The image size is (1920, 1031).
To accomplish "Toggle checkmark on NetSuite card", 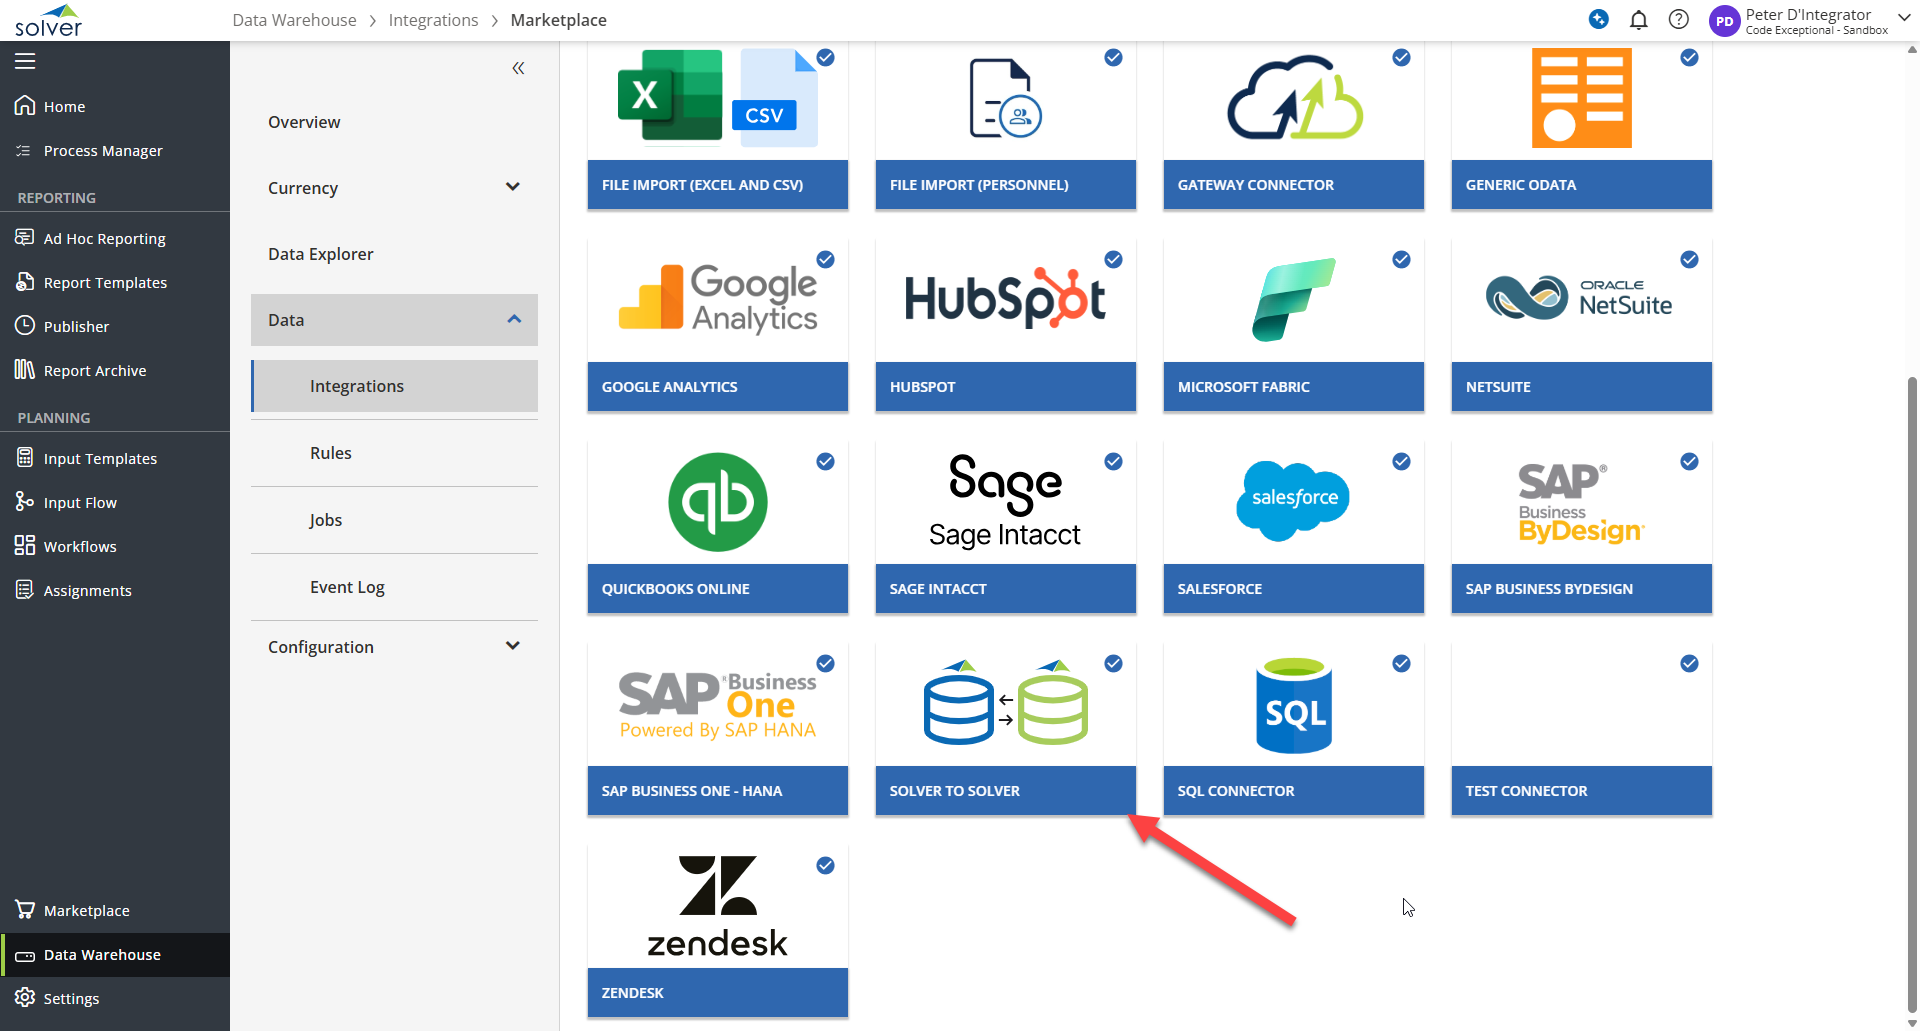I will pos(1689,260).
